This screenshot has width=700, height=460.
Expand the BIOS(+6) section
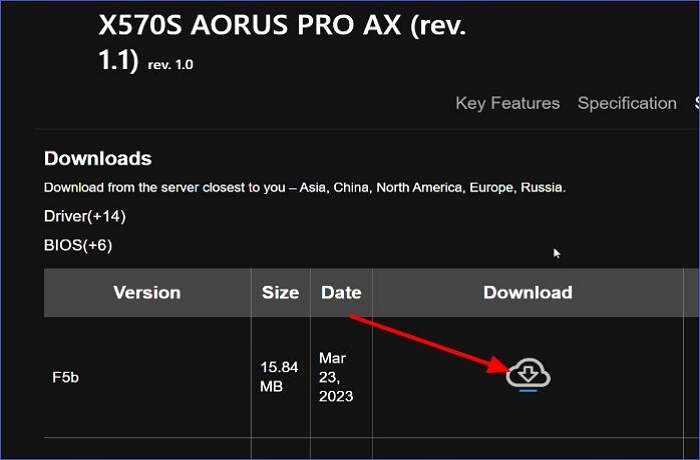point(79,244)
